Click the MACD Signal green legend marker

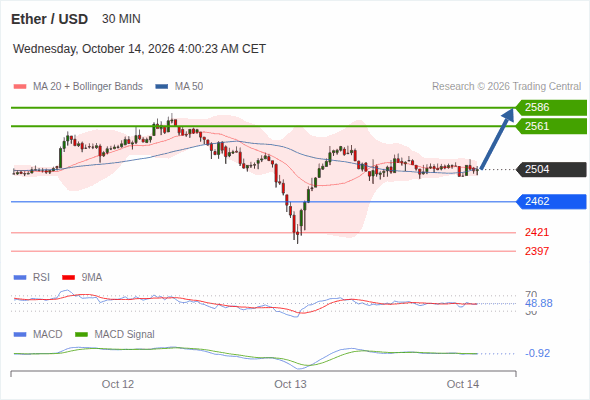pos(82,335)
